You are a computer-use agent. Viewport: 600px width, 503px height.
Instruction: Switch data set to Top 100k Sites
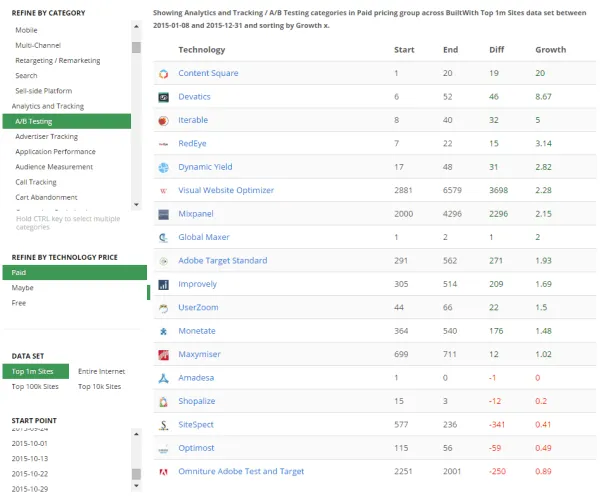coord(35,386)
